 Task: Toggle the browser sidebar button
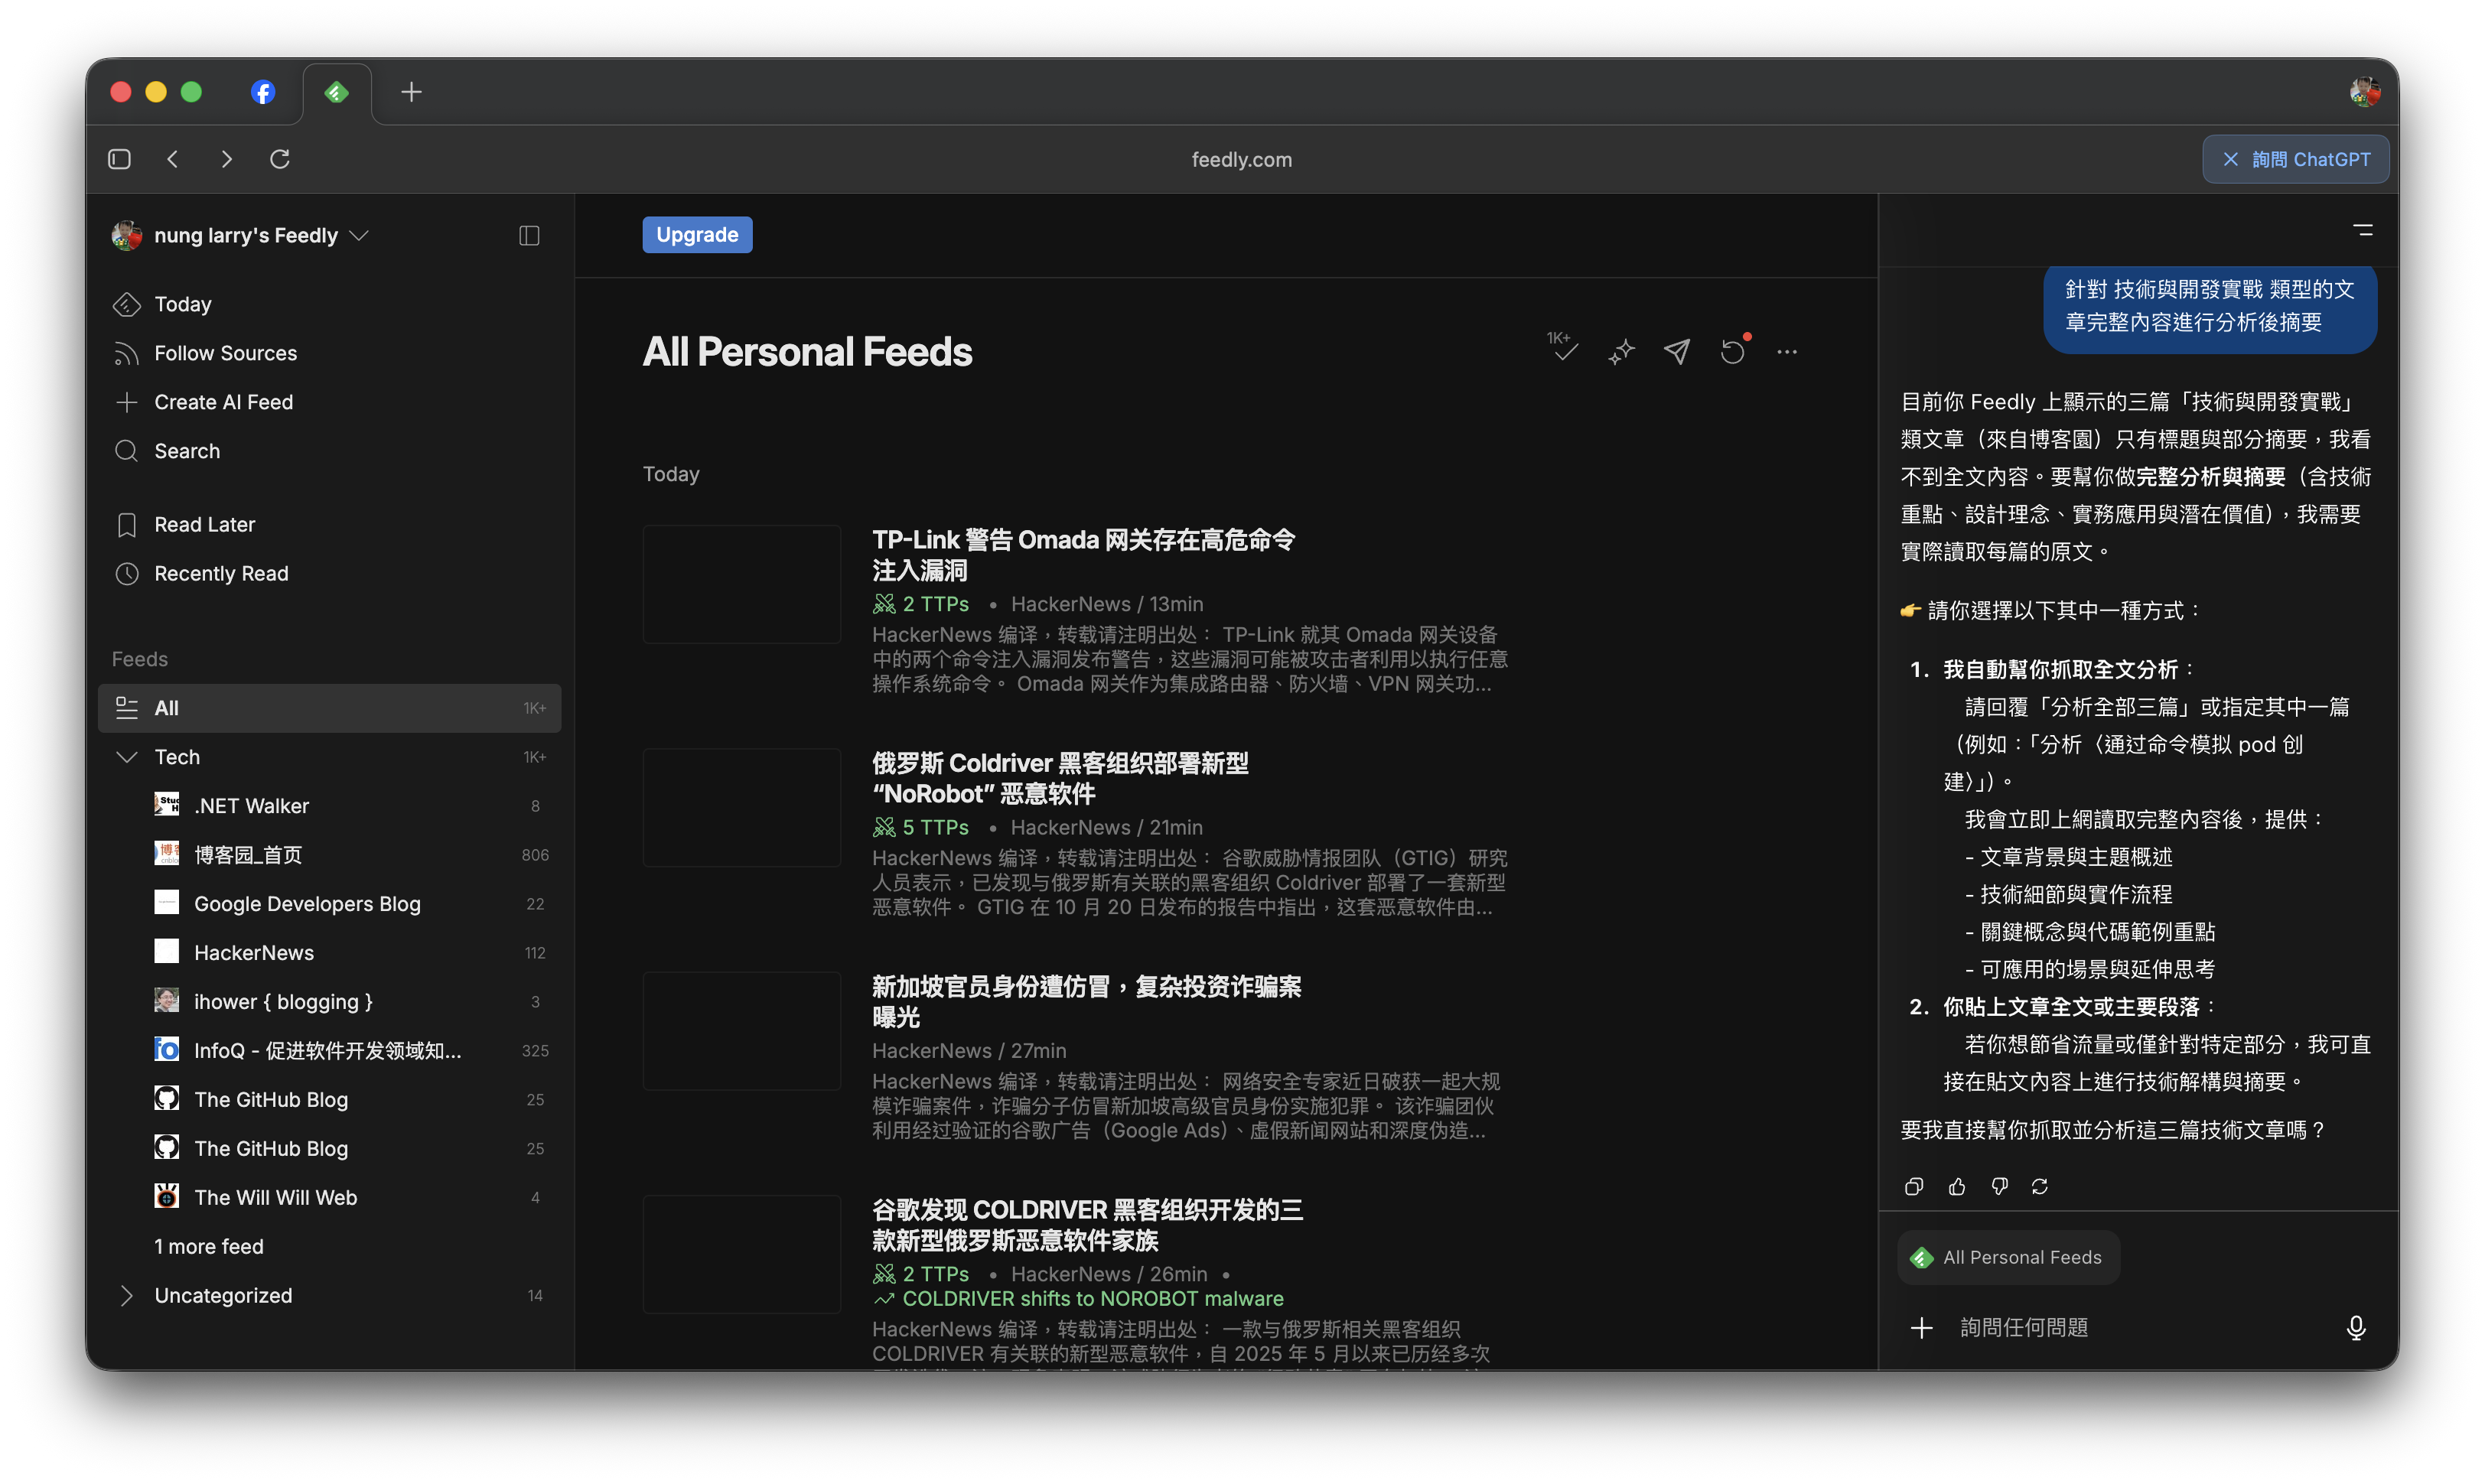tap(119, 159)
